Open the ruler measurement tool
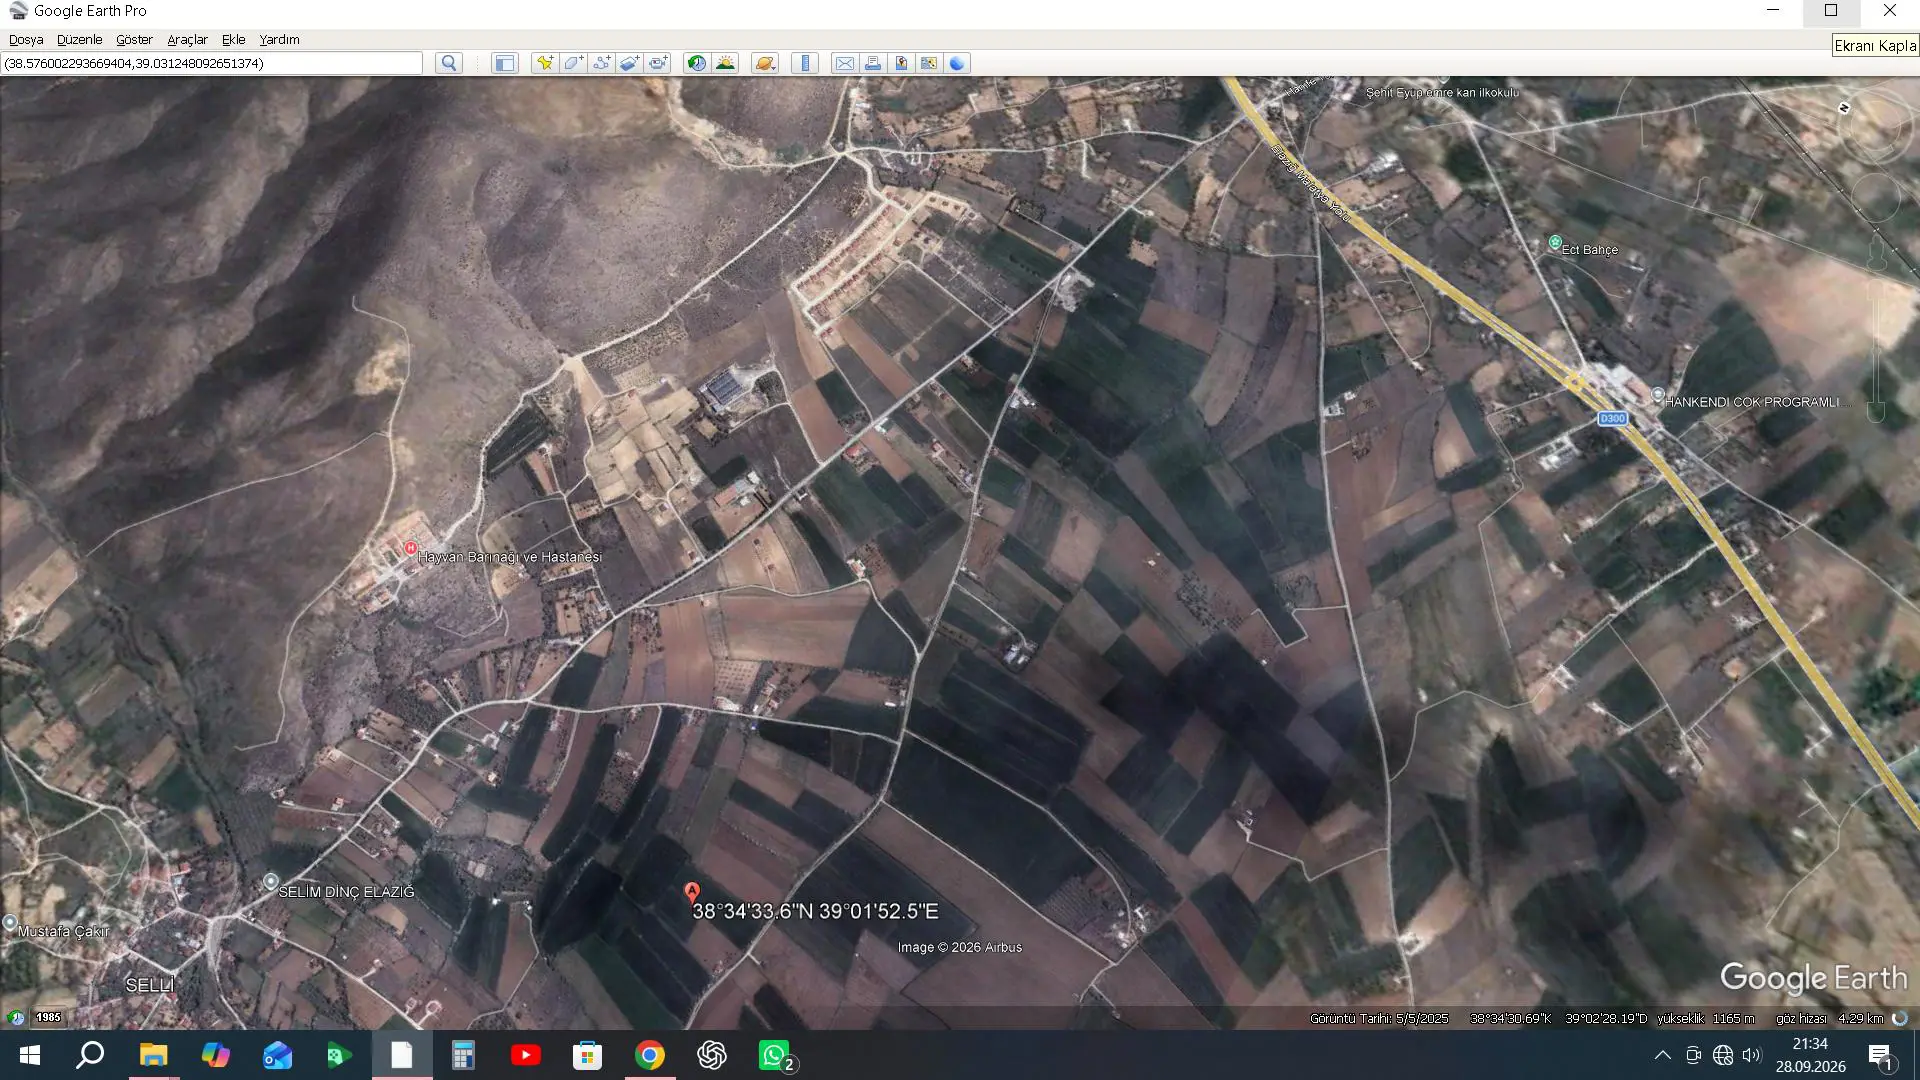The image size is (1920, 1080). click(805, 63)
